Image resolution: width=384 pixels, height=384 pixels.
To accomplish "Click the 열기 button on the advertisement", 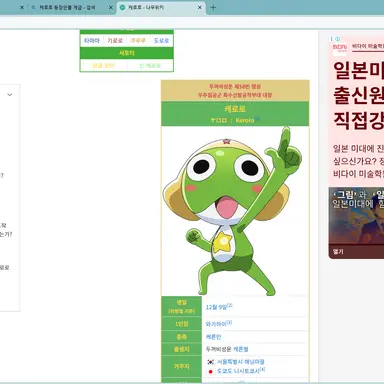I will 338,252.
